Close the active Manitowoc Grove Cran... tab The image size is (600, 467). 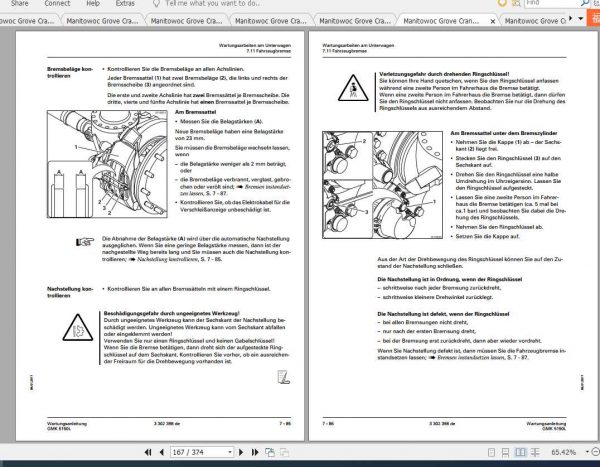coord(492,21)
